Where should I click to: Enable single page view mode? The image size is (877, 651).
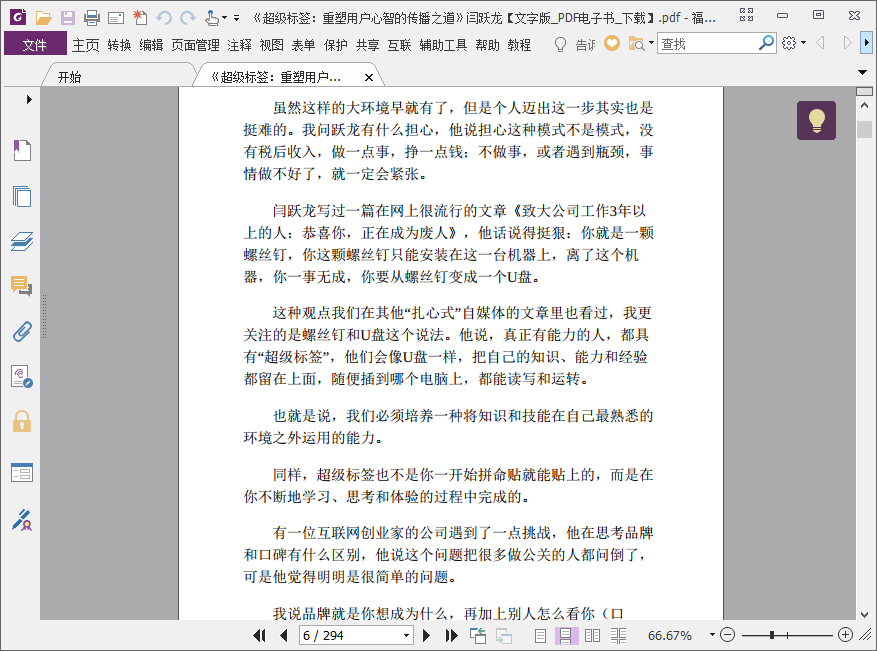click(x=540, y=636)
